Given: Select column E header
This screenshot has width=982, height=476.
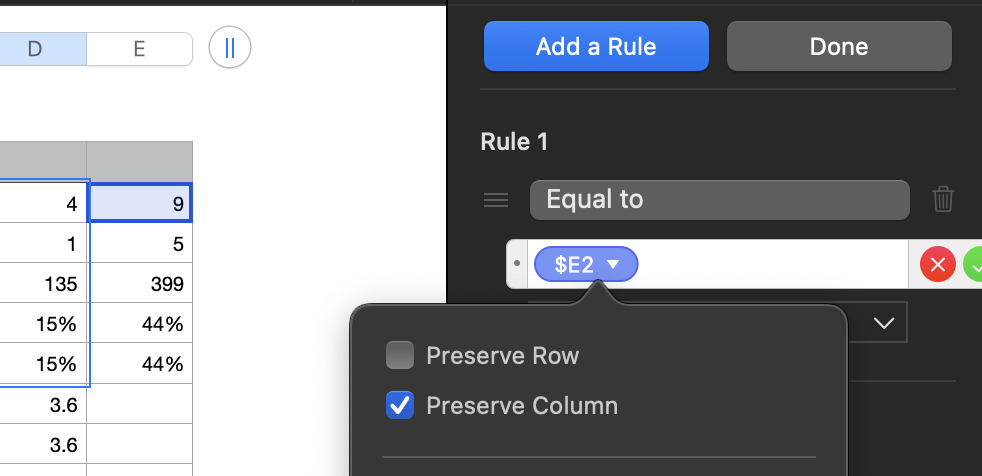Looking at the screenshot, I should (x=139, y=49).
